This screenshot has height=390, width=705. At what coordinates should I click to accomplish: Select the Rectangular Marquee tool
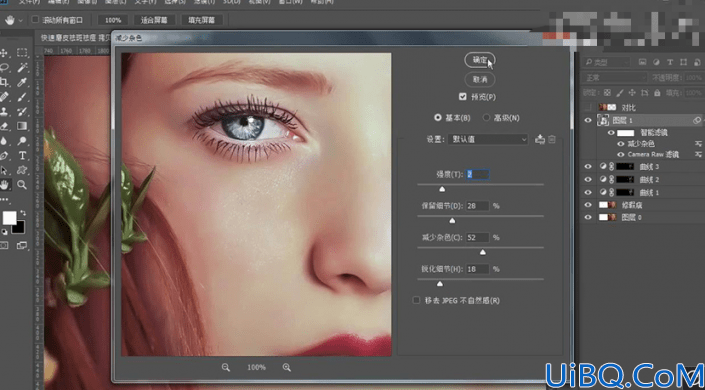pos(22,53)
